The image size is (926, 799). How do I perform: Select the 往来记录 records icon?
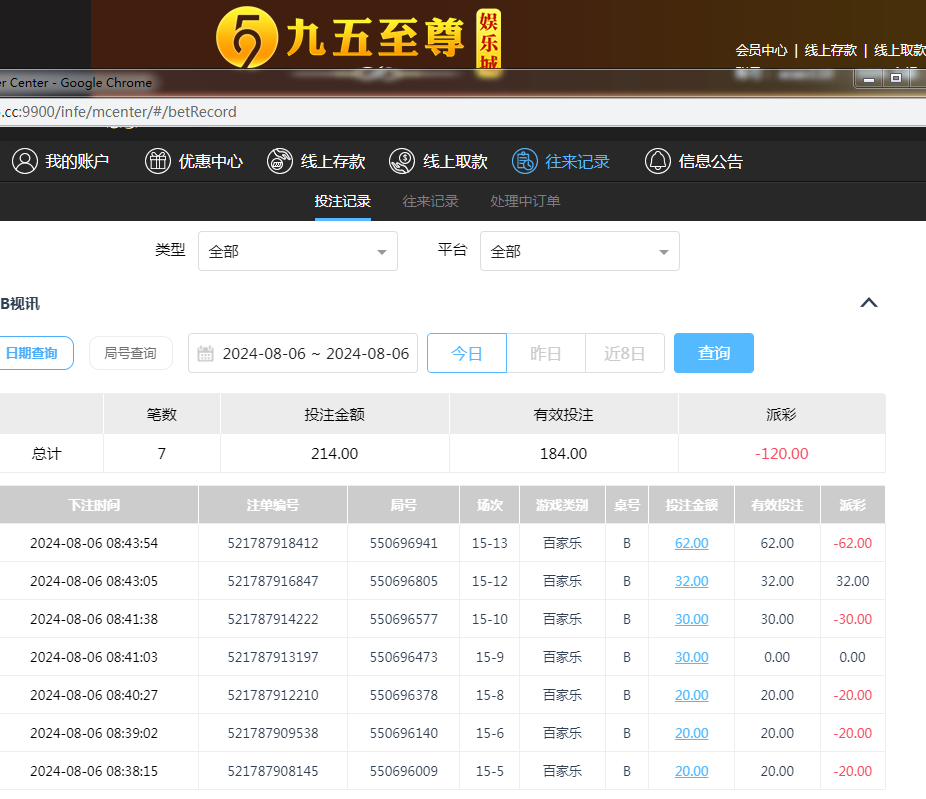[524, 161]
